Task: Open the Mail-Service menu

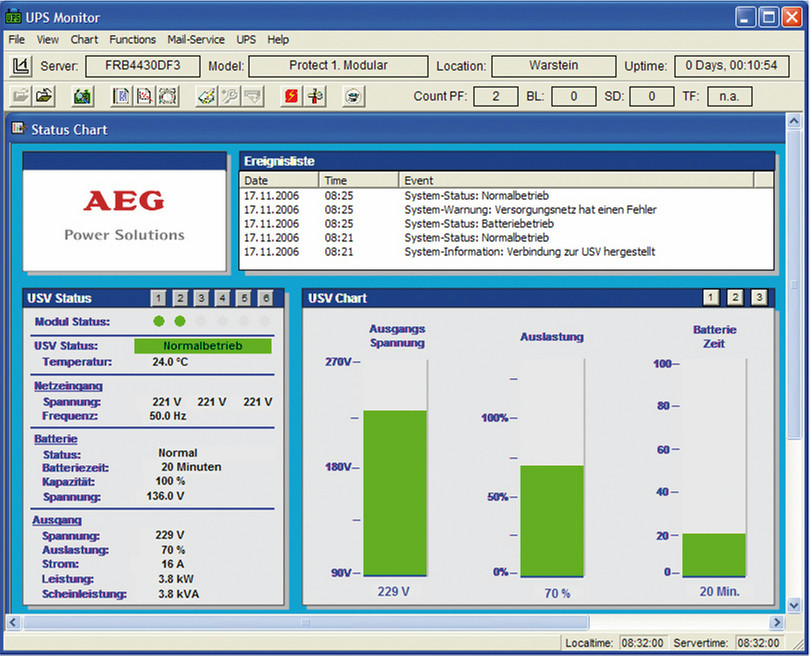Action: tap(196, 40)
